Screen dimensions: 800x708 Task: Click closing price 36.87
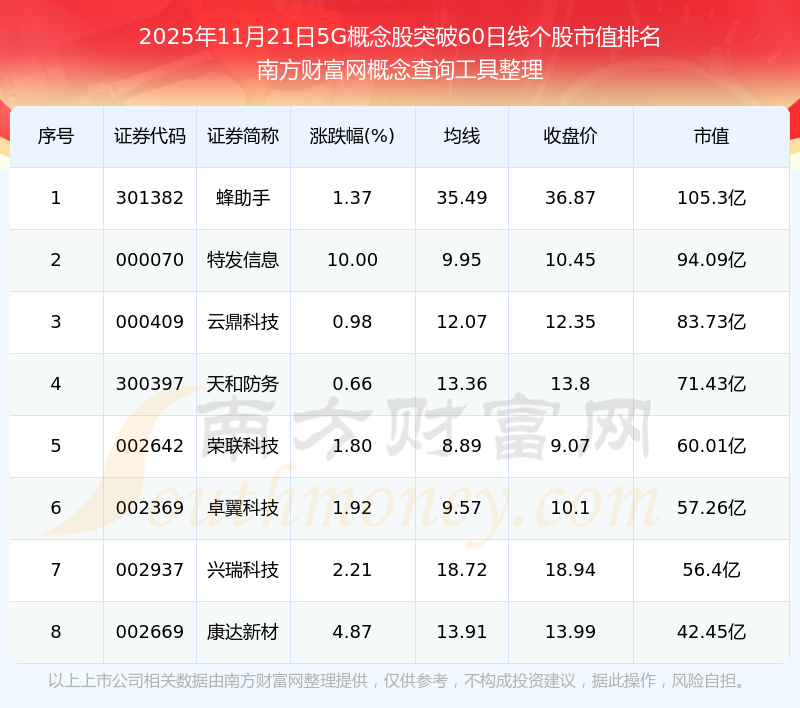570,198
